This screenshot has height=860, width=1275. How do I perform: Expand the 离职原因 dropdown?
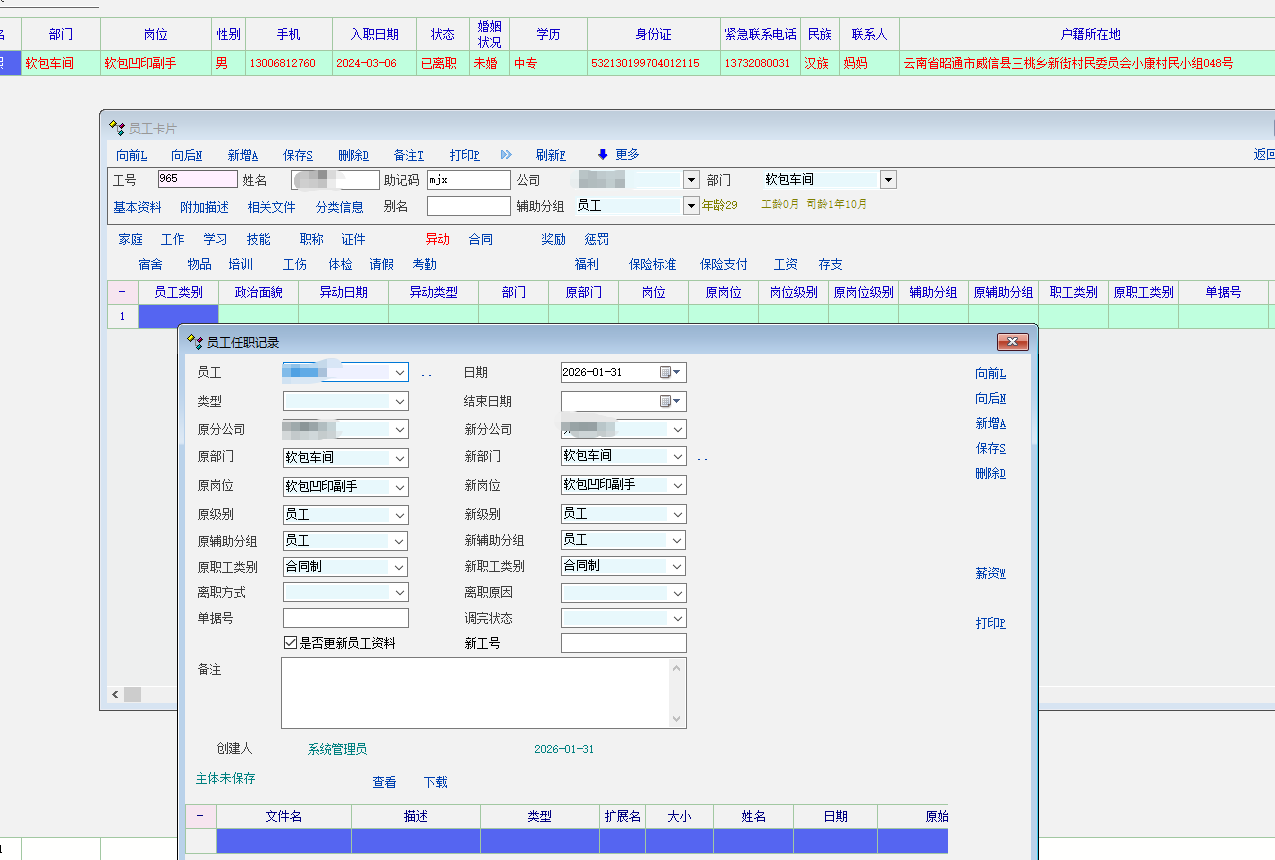678,593
